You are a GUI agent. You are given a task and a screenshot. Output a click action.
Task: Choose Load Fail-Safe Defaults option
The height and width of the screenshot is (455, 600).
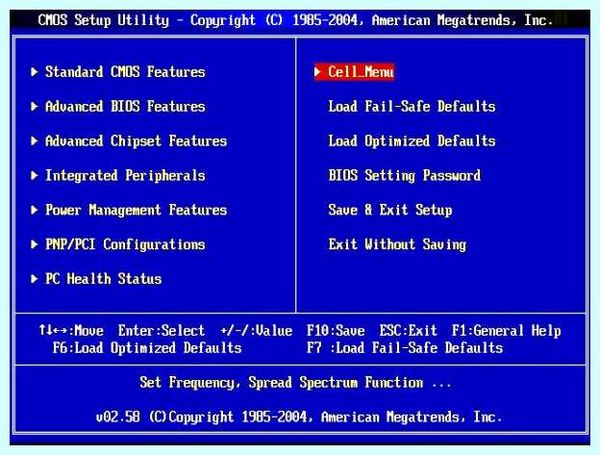(412, 106)
